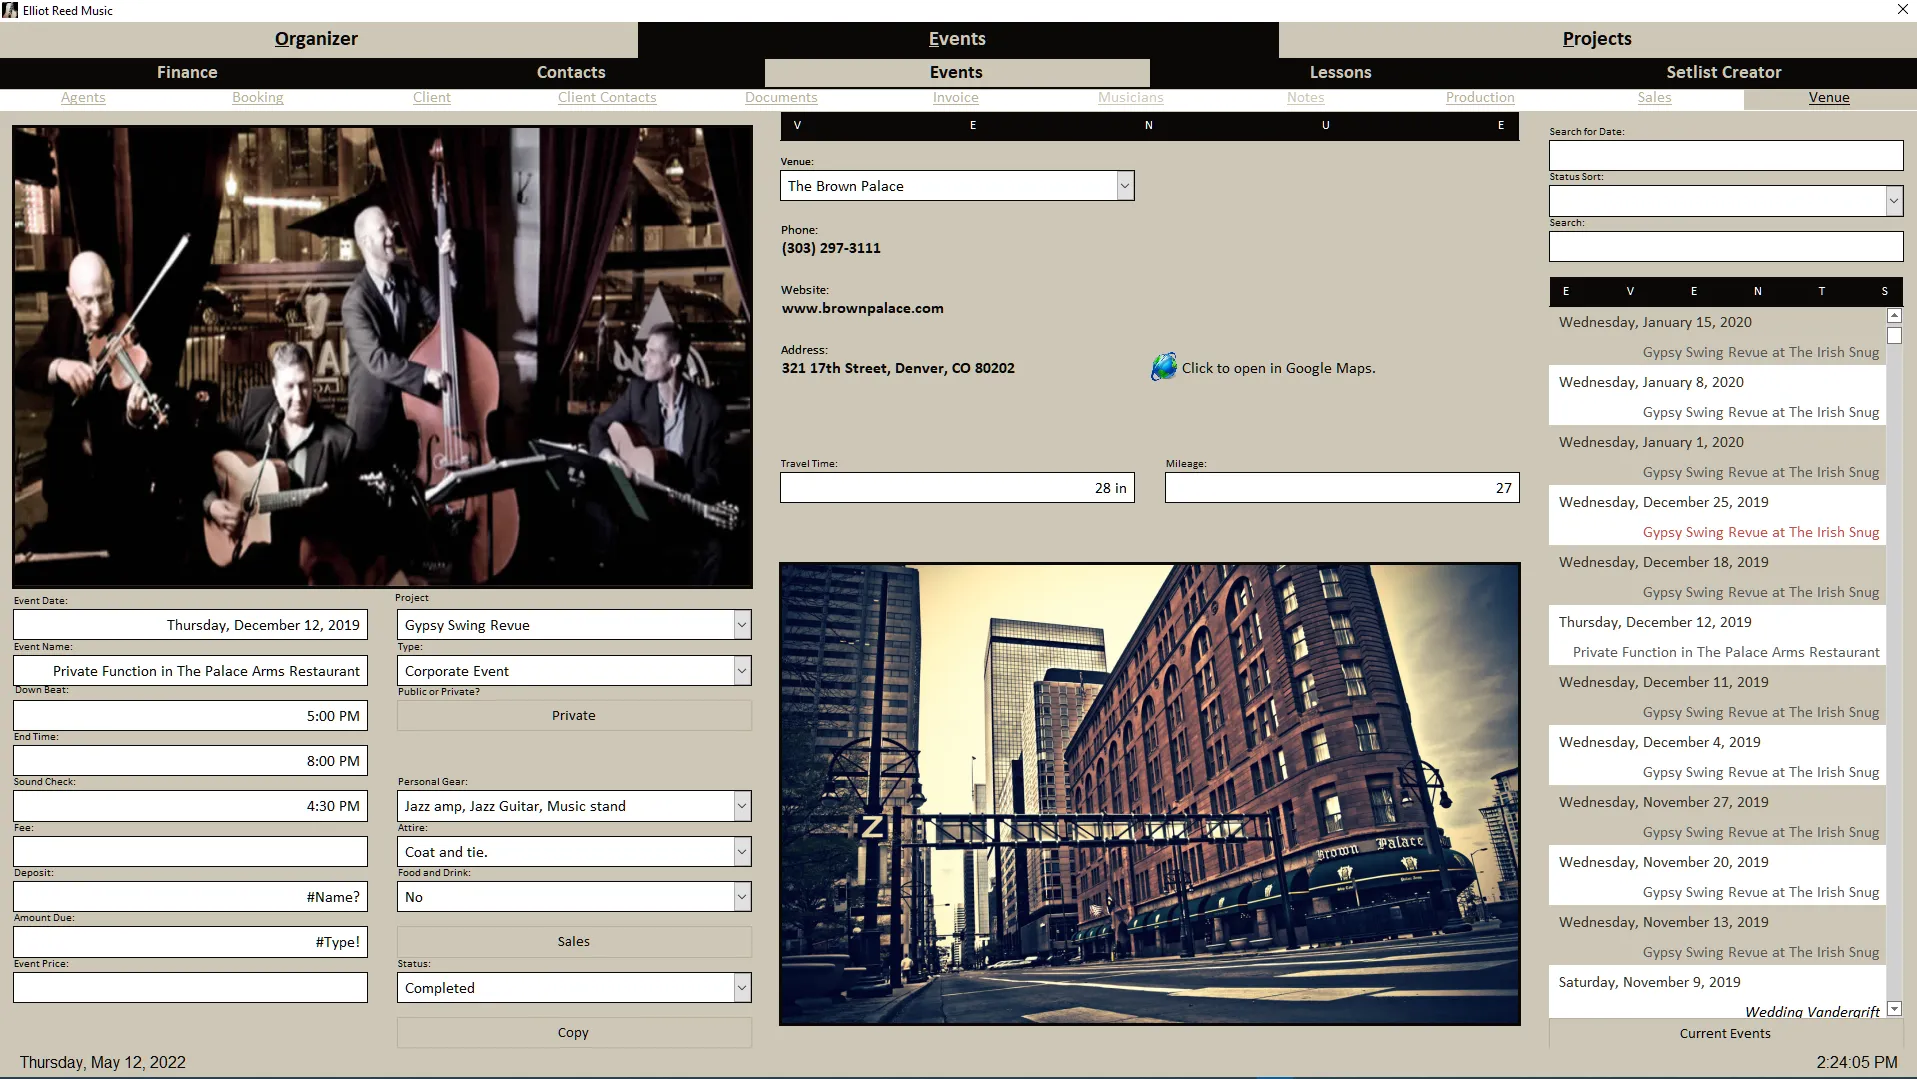This screenshot has width=1917, height=1079.
Task: Open the Venue dropdown showing The Brown Palace
Action: [1123, 185]
